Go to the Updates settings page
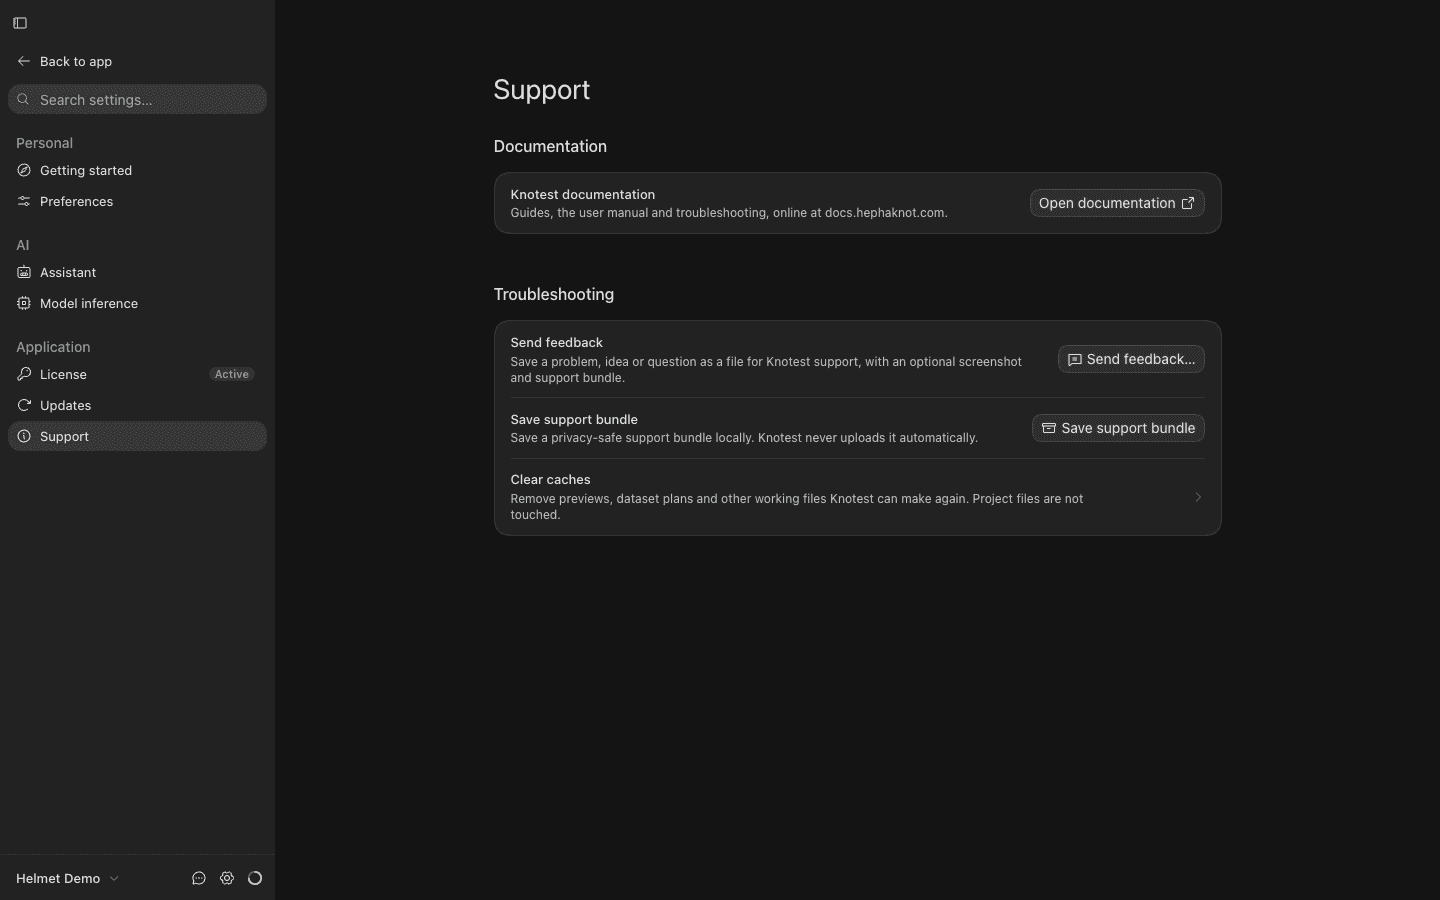1440x900 pixels. pyautogui.click(x=137, y=405)
